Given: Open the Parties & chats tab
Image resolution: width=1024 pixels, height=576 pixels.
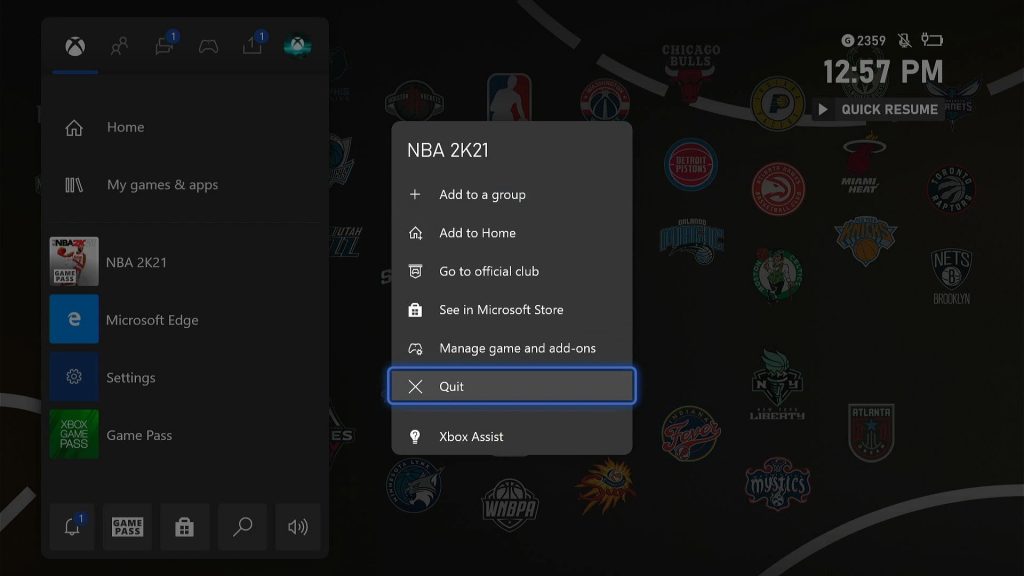Looking at the screenshot, I should click(165, 45).
